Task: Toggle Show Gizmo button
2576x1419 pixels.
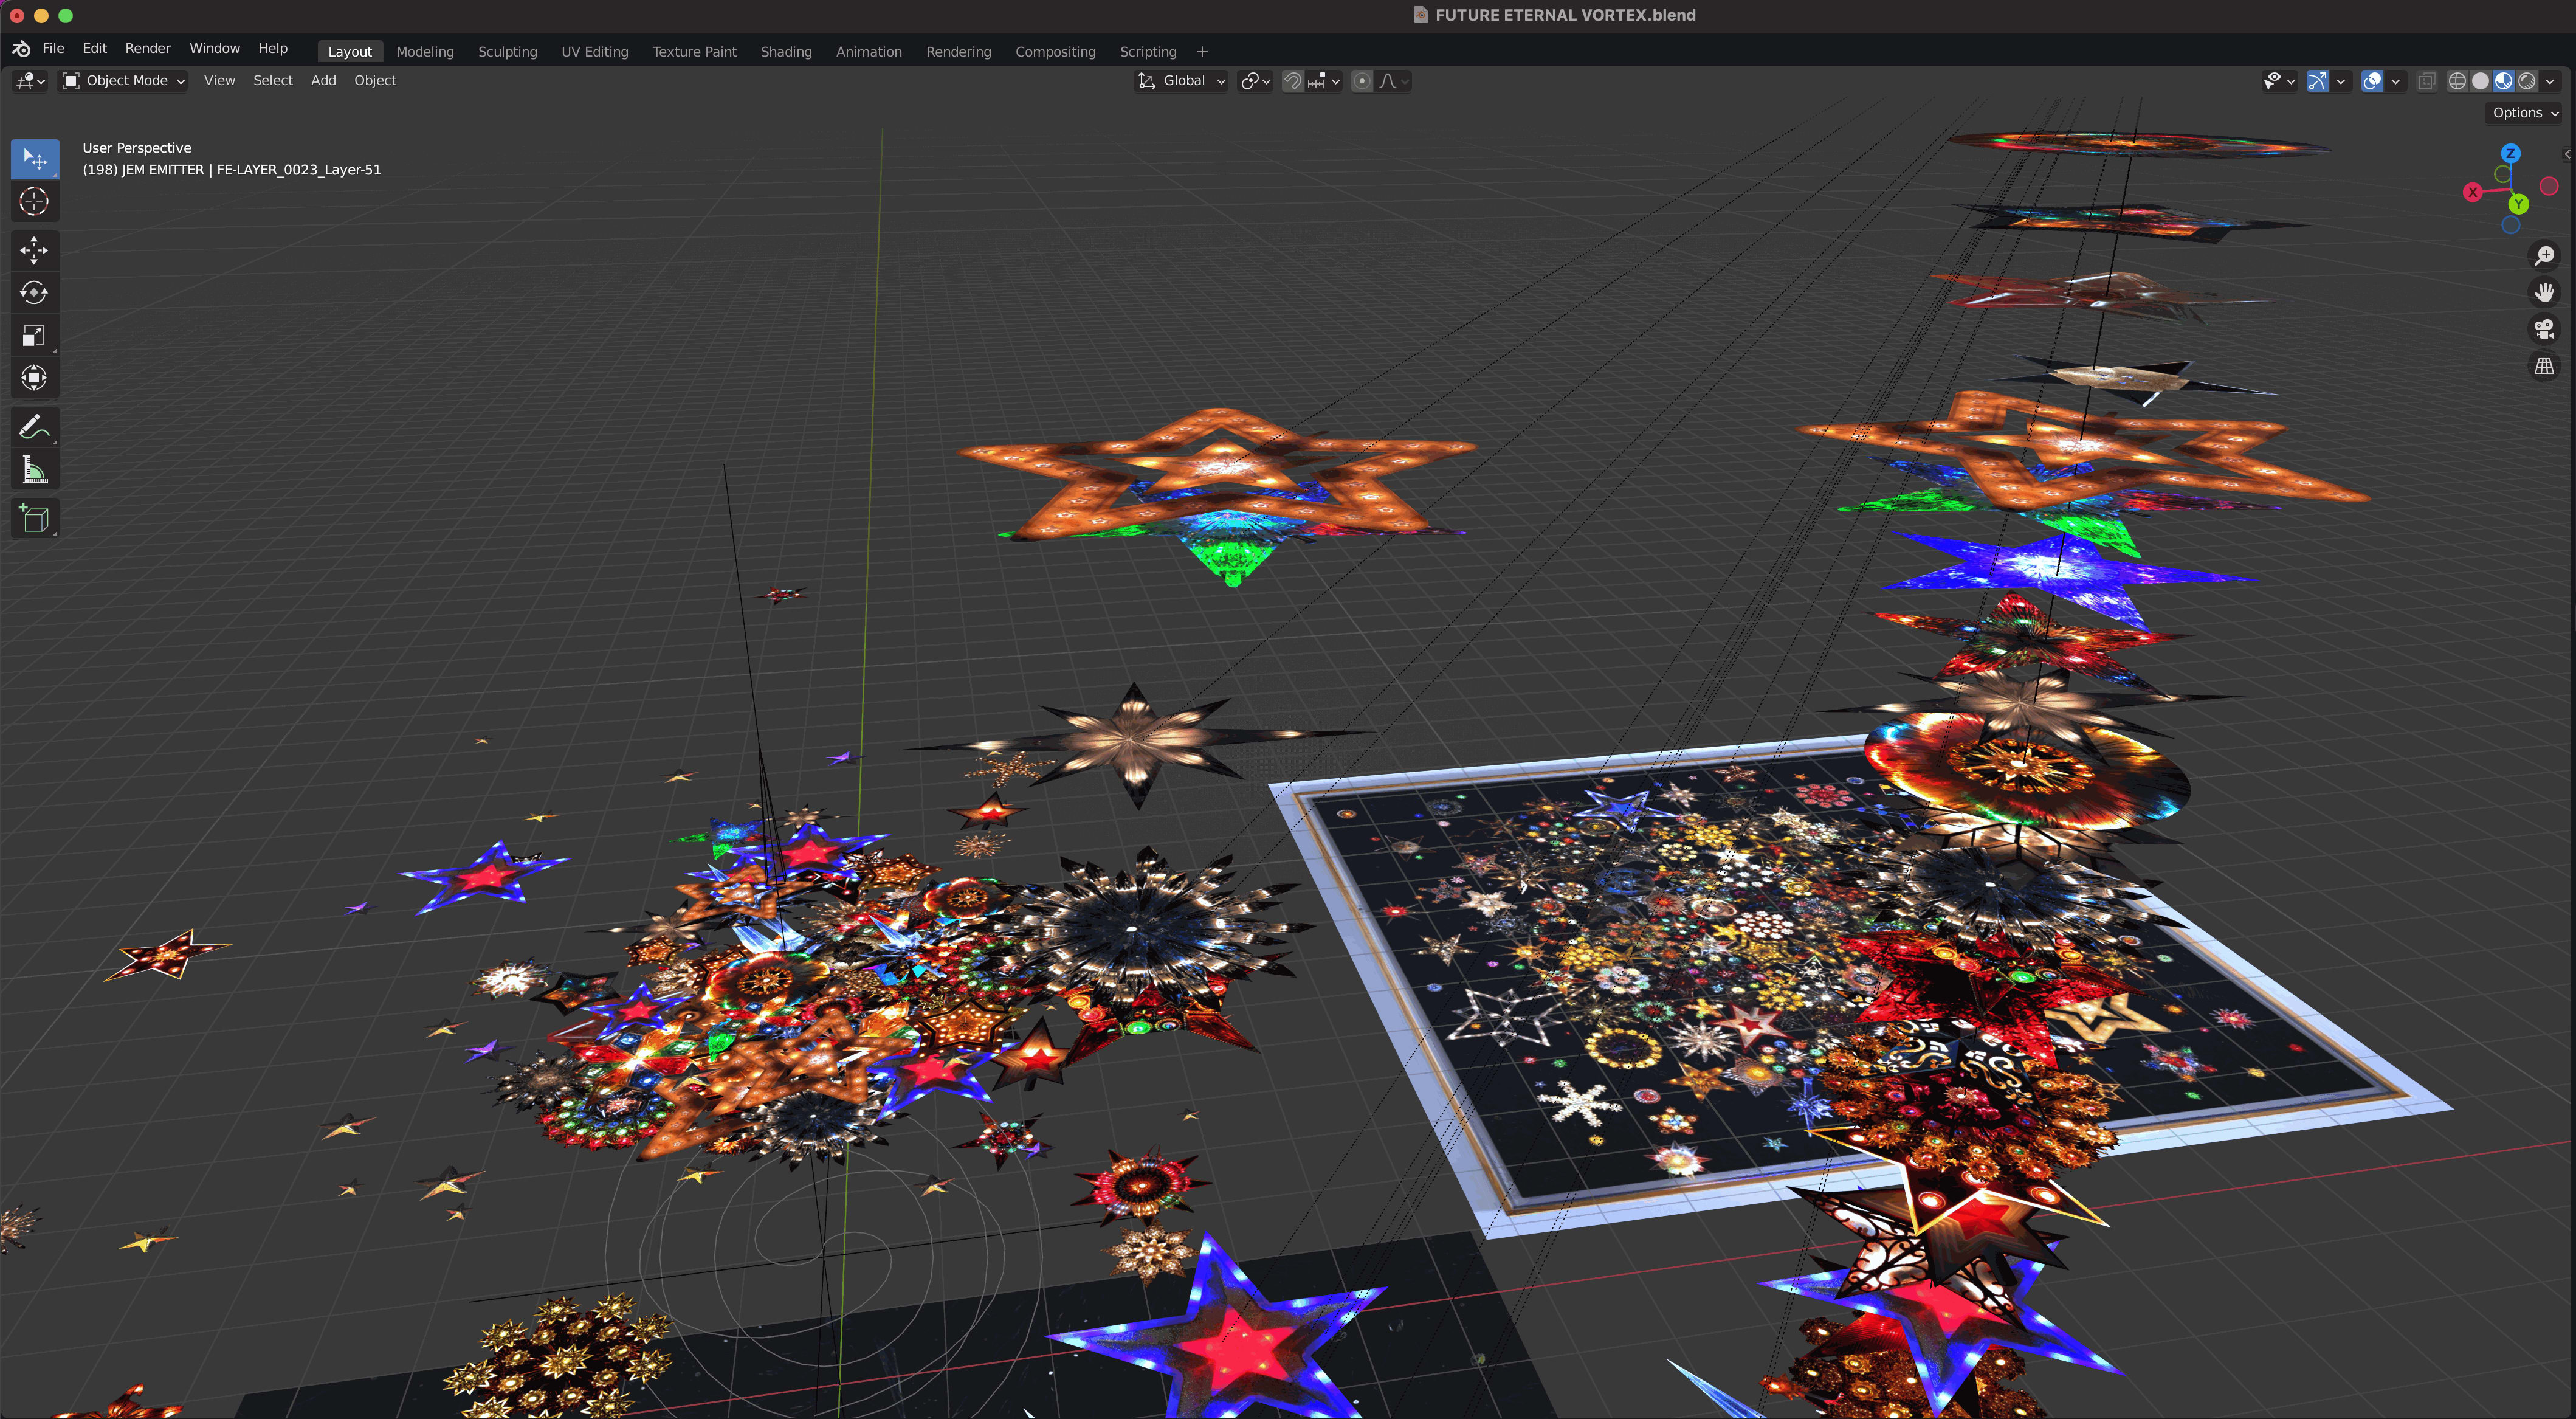Action: click(2318, 81)
